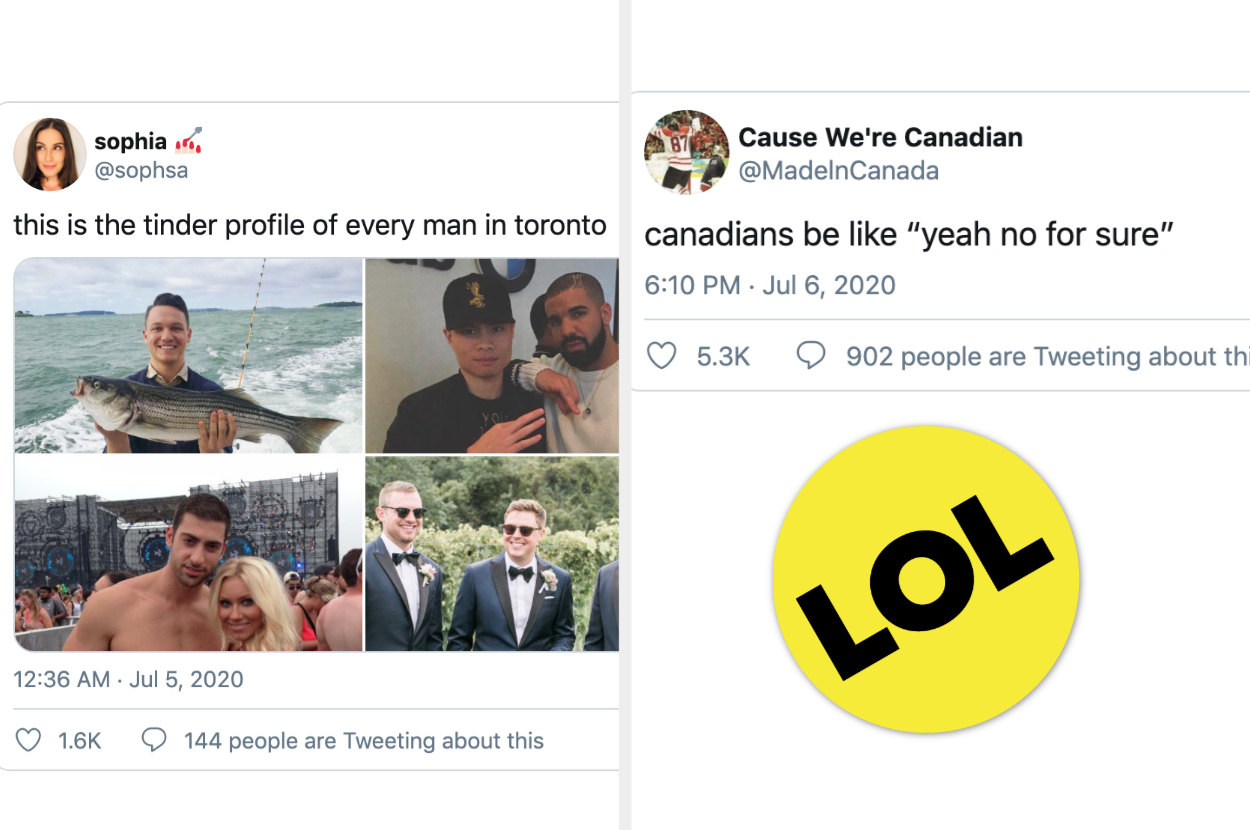The width and height of the screenshot is (1250, 830).
Task: Open "144 people are Tweeting about this"
Action: (x=364, y=741)
